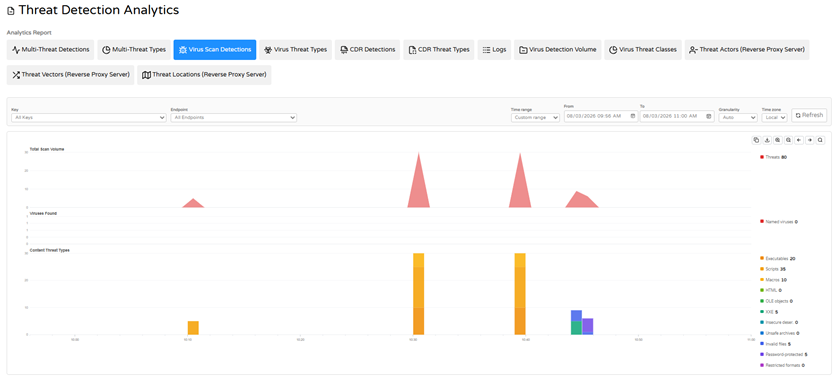This screenshot has width=836, height=380.
Task: Reset zoom with the last chart toolbar magnifier
Action: tap(820, 140)
